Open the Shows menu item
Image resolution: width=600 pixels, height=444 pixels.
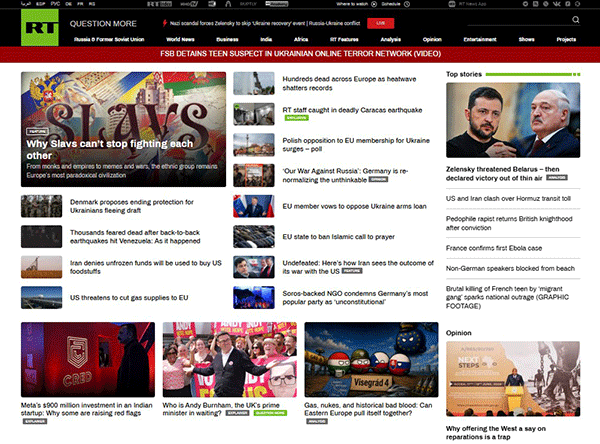(x=527, y=39)
